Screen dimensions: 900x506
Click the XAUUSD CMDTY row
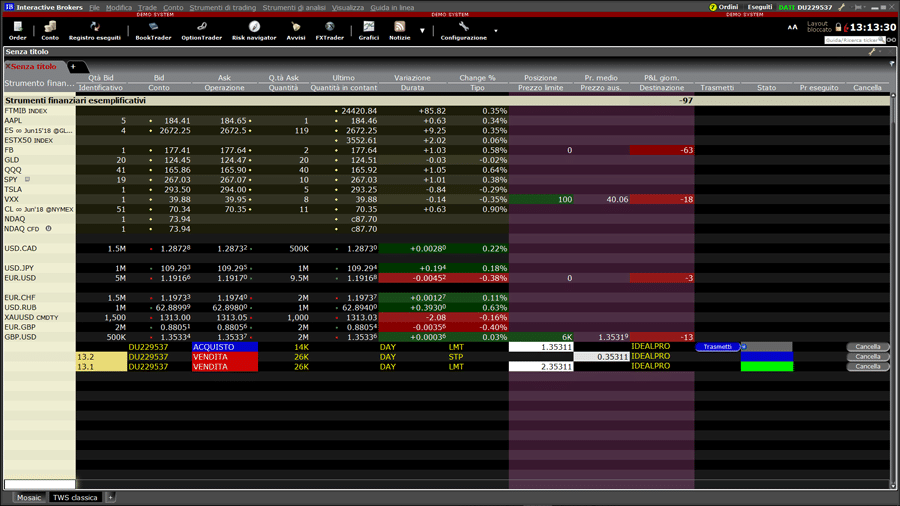(x=447, y=317)
